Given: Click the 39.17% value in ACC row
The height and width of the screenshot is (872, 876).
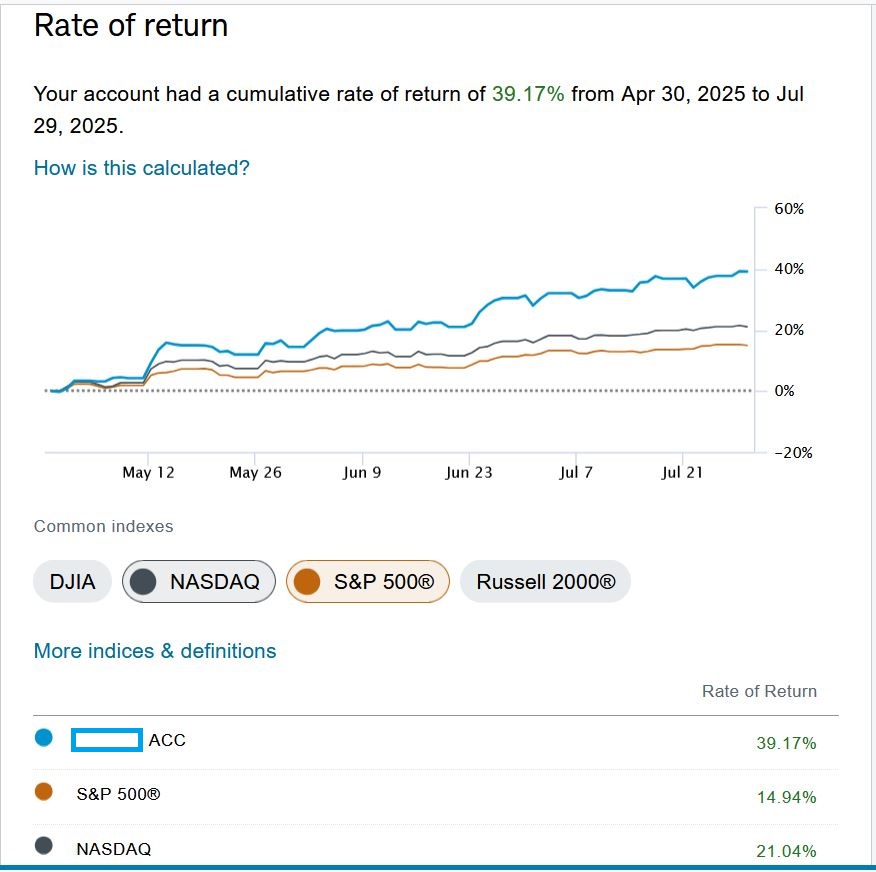Looking at the screenshot, I should (786, 743).
